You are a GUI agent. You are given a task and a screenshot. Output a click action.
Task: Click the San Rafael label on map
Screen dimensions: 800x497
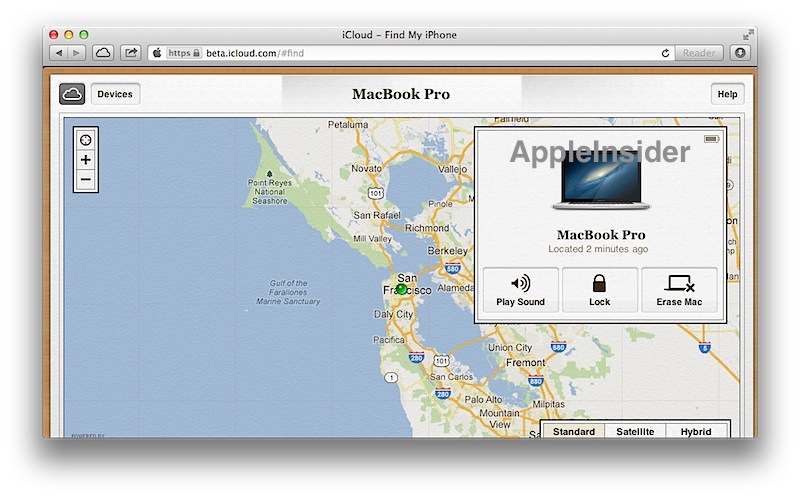(x=377, y=215)
